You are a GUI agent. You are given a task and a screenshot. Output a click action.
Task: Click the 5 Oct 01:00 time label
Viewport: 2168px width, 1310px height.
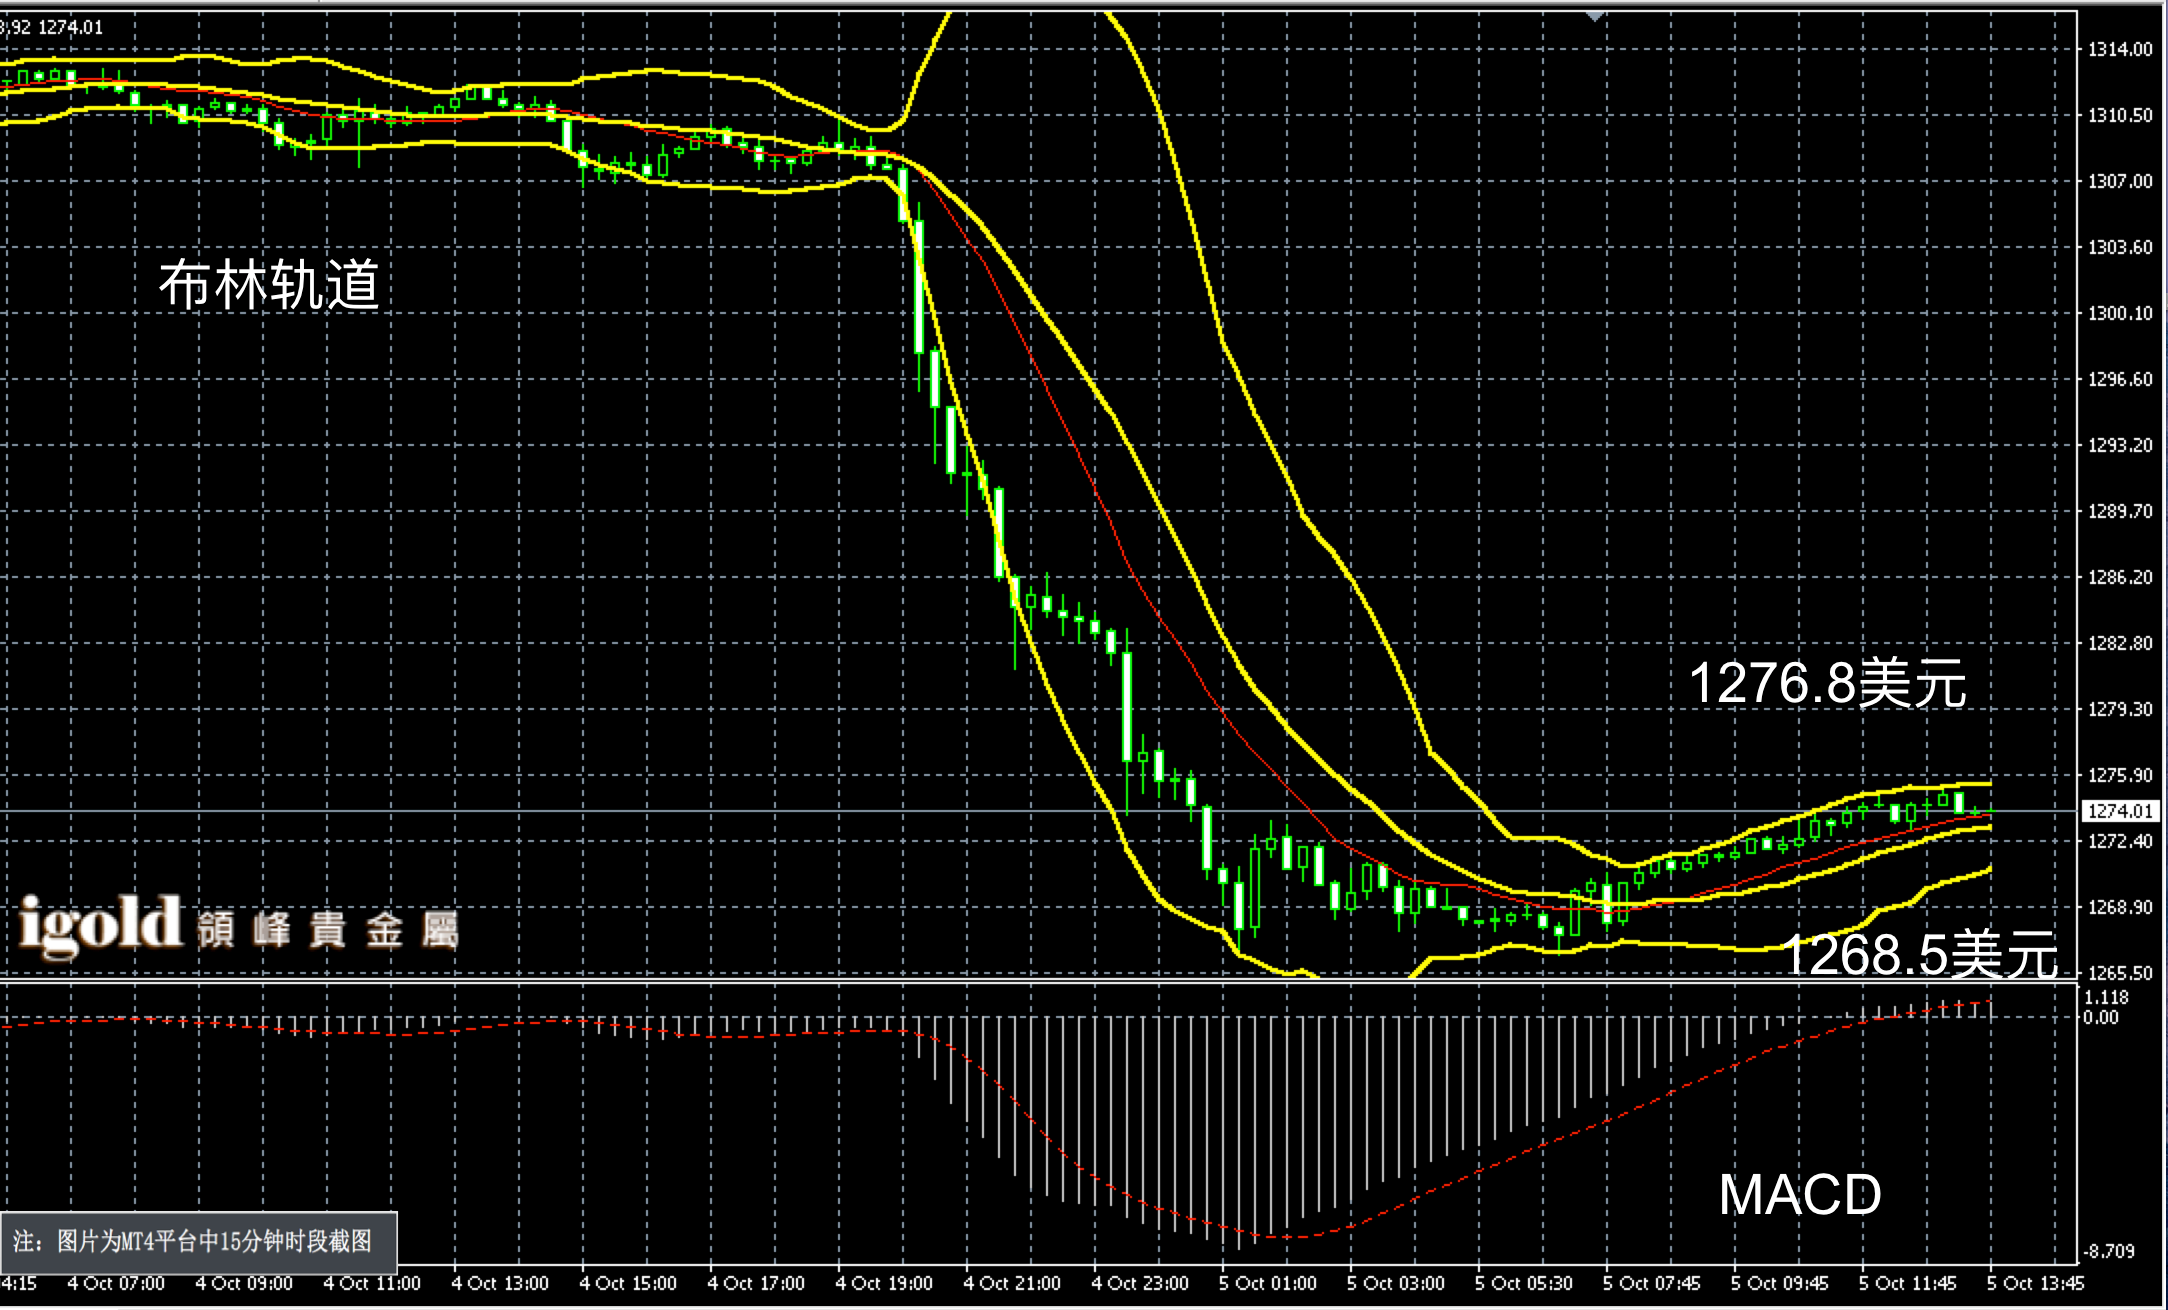click(x=1267, y=1283)
